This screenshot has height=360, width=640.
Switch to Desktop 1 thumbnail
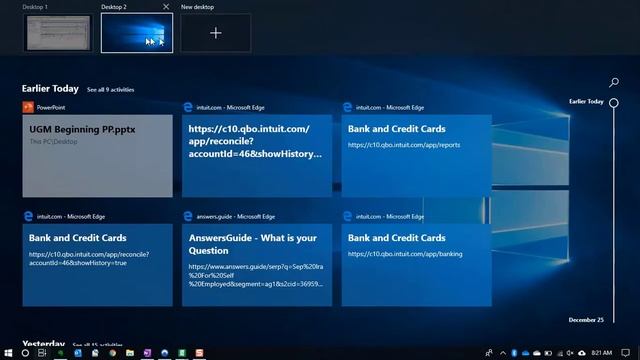point(58,33)
